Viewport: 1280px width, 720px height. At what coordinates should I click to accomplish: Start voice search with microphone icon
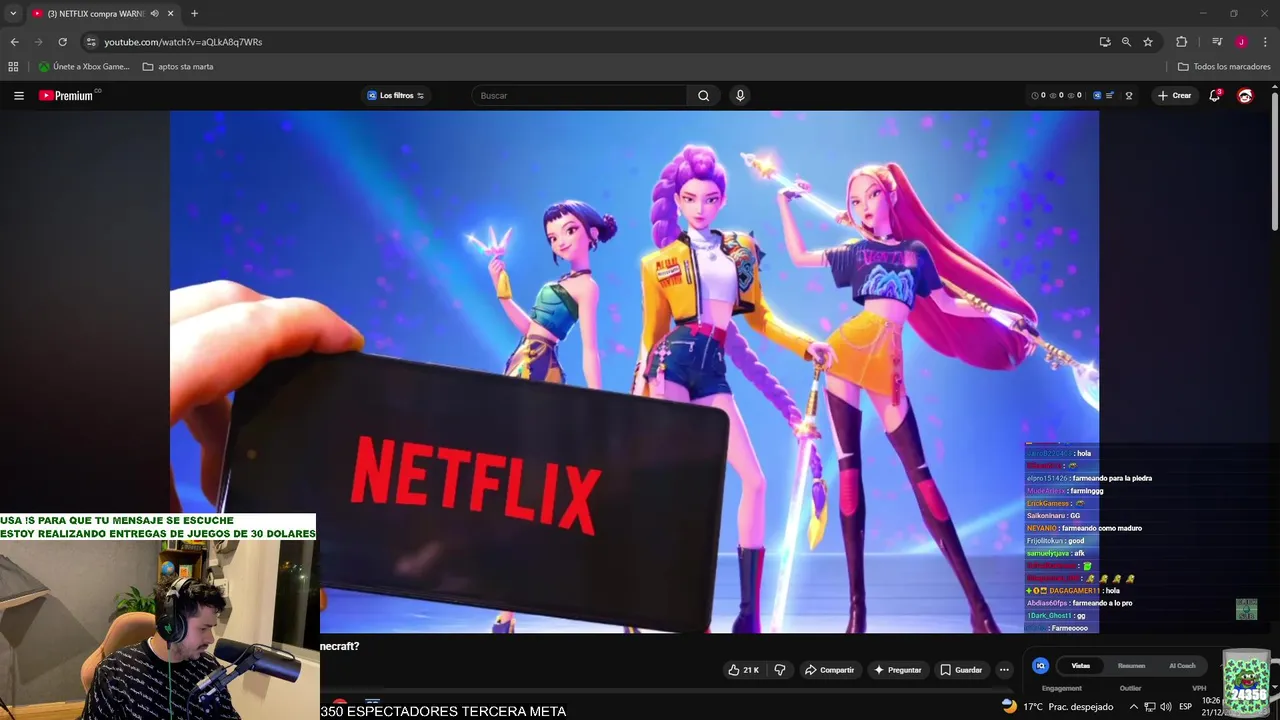click(x=740, y=96)
